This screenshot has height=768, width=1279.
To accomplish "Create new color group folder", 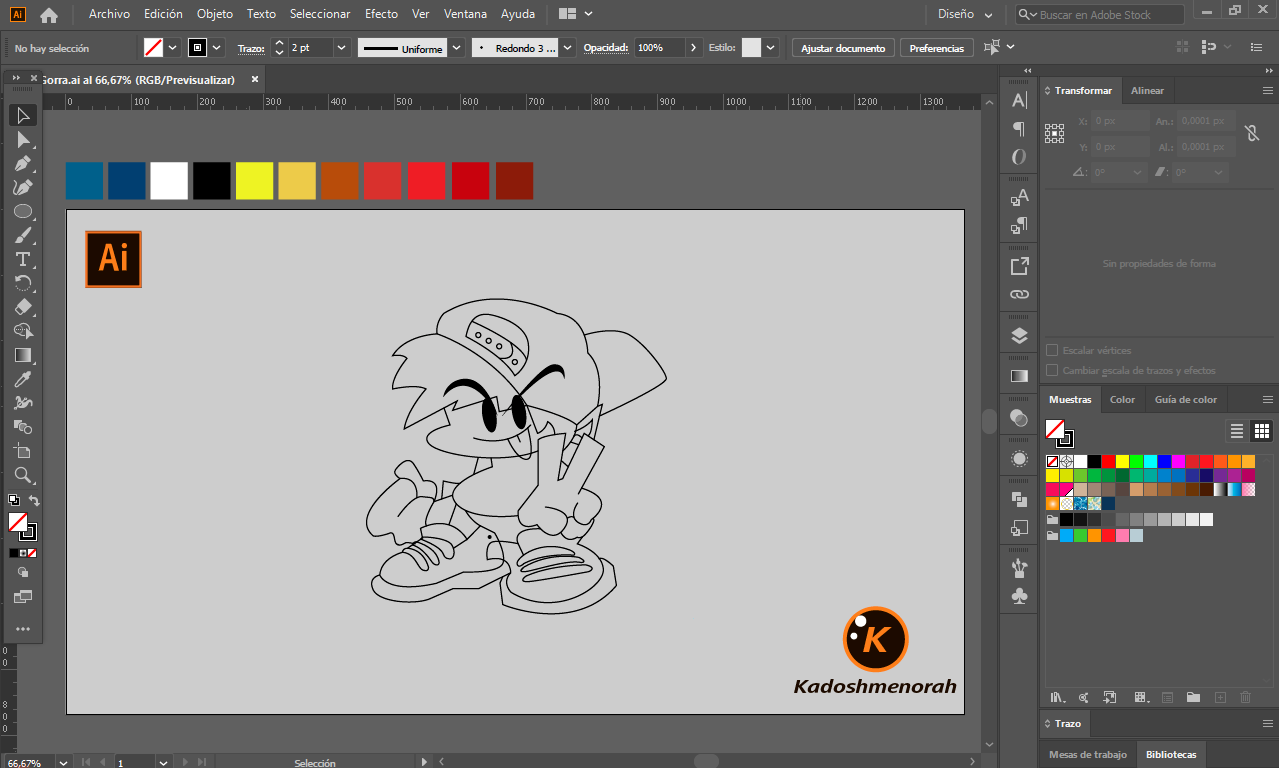I will [x=1193, y=697].
